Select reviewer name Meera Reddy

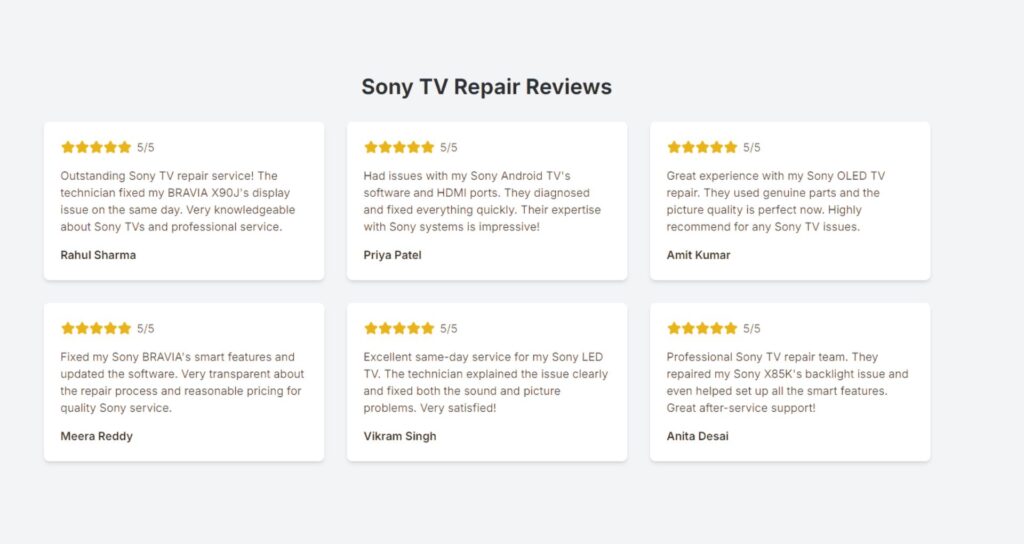coord(96,436)
